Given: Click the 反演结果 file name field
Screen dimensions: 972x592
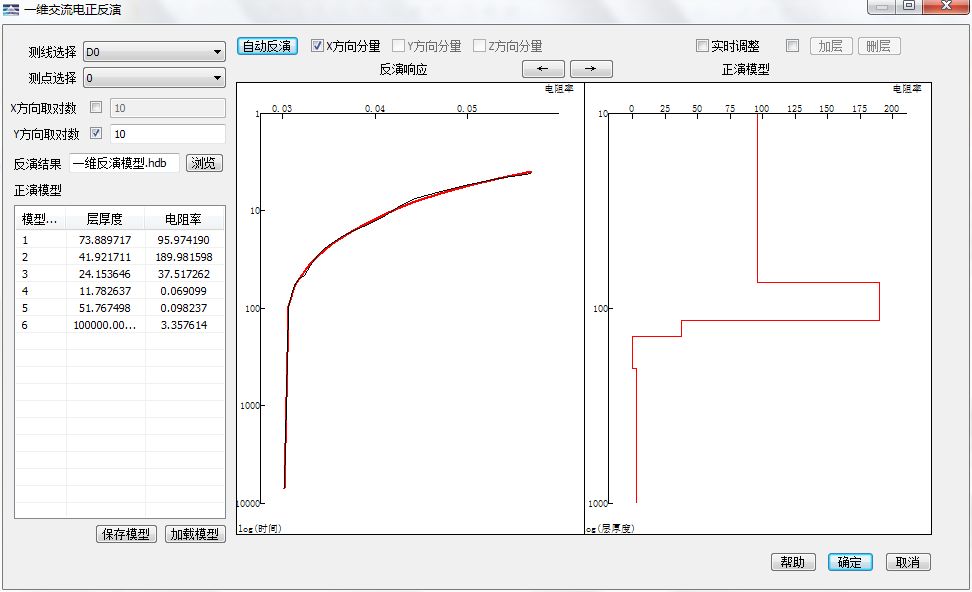Looking at the screenshot, I should click(x=125, y=163).
